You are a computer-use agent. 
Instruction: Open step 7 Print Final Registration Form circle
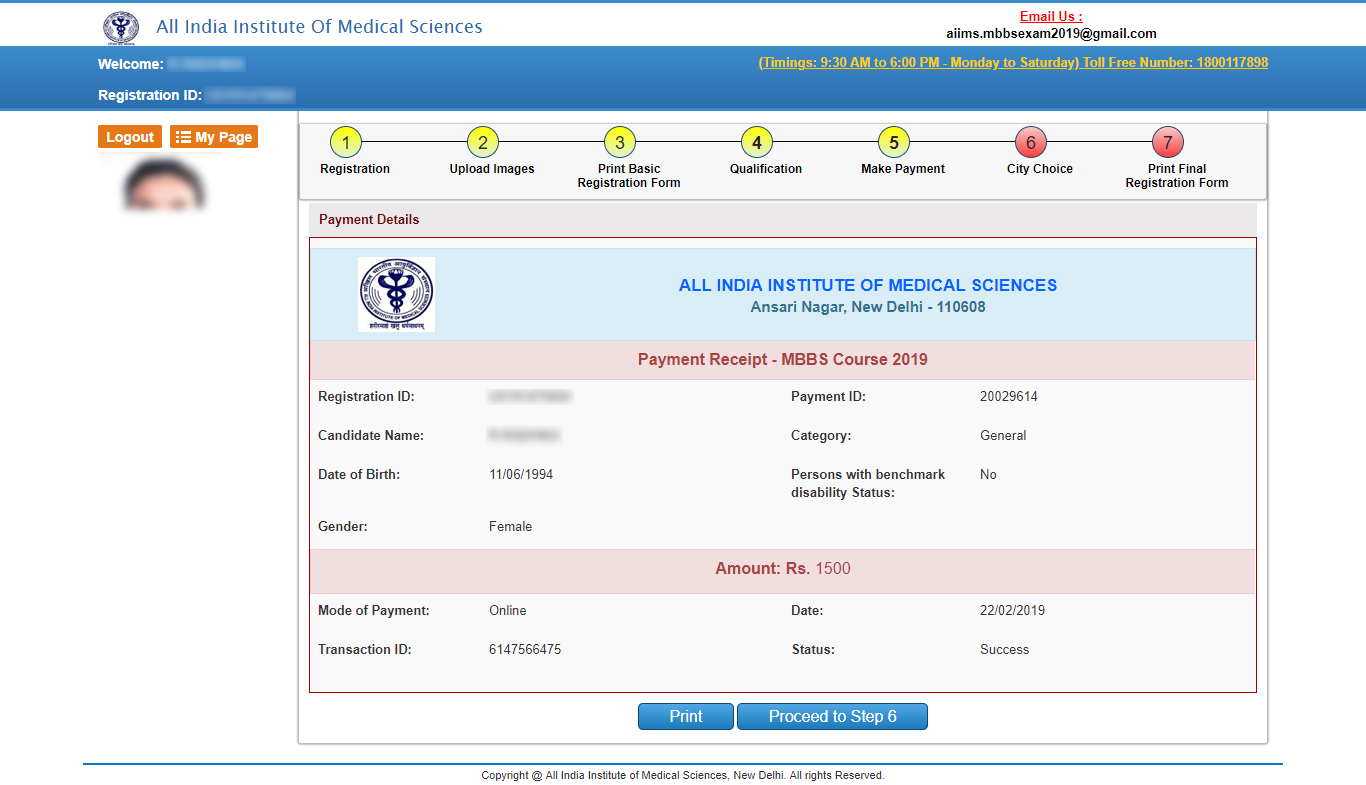pos(1168,143)
